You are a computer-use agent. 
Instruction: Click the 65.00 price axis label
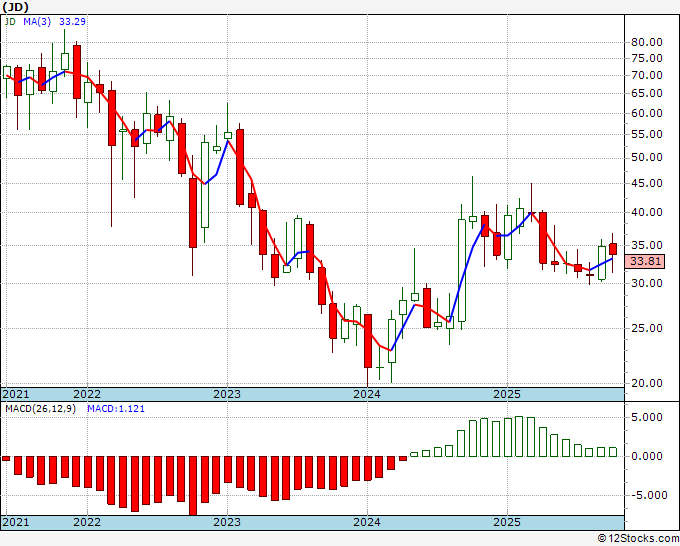pos(647,94)
